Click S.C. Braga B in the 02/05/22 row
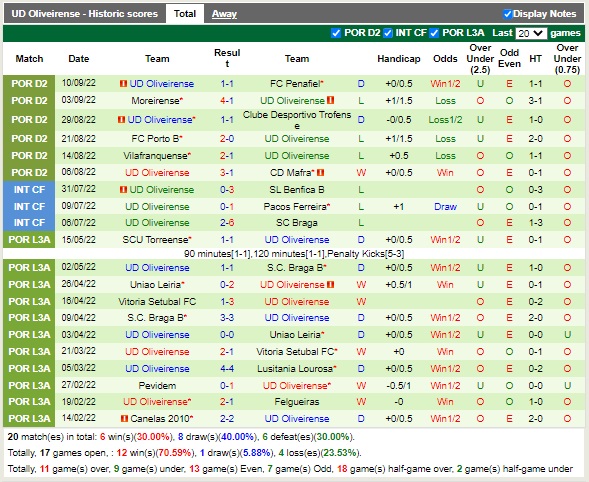 pyautogui.click(x=295, y=267)
